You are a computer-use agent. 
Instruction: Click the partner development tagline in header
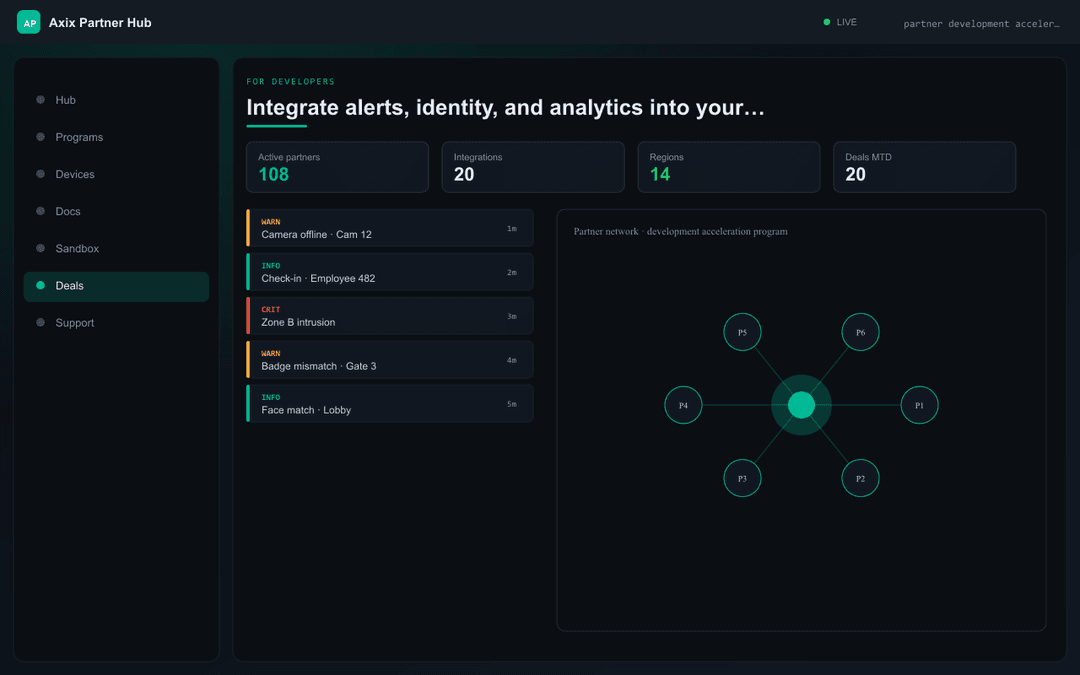pos(981,23)
